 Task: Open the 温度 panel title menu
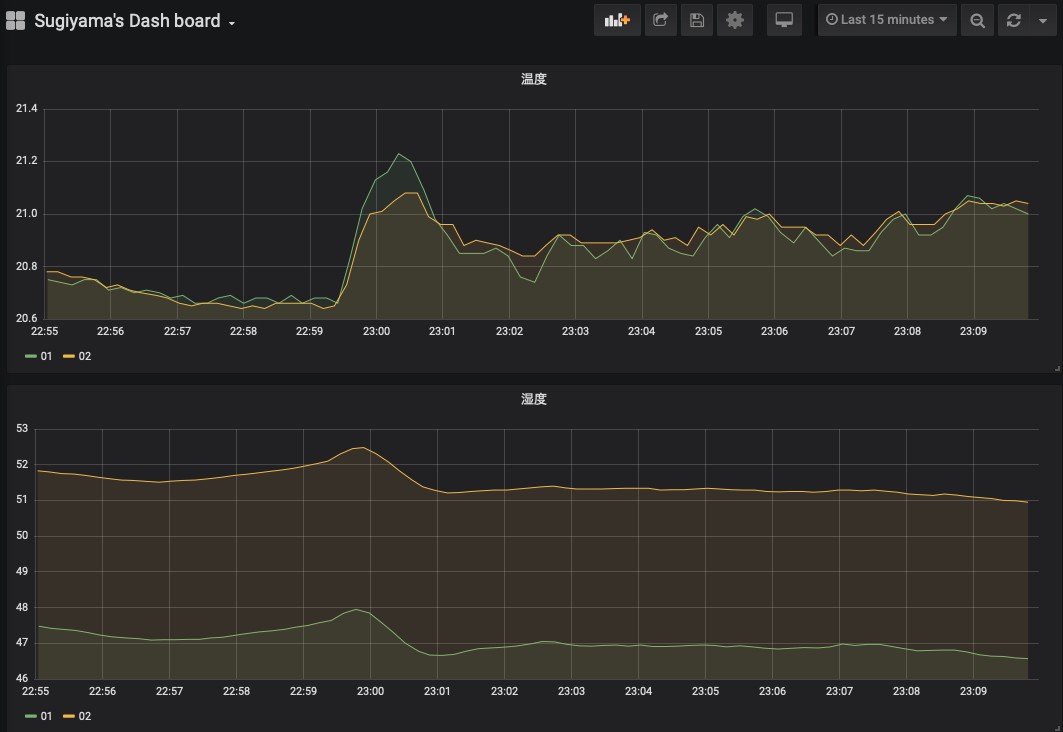point(533,80)
